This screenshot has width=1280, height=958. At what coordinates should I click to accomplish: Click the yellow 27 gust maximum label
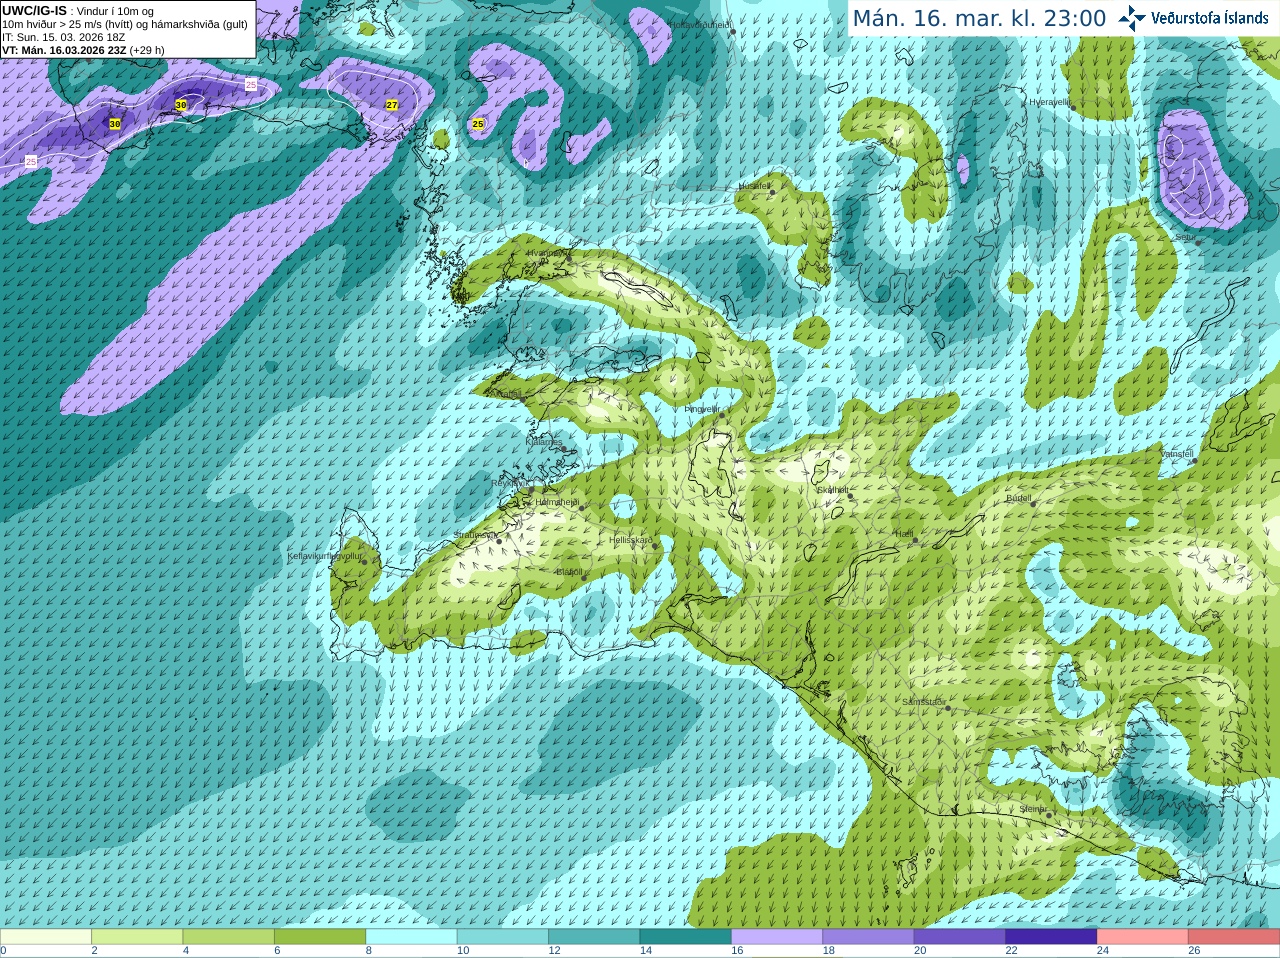click(x=392, y=104)
